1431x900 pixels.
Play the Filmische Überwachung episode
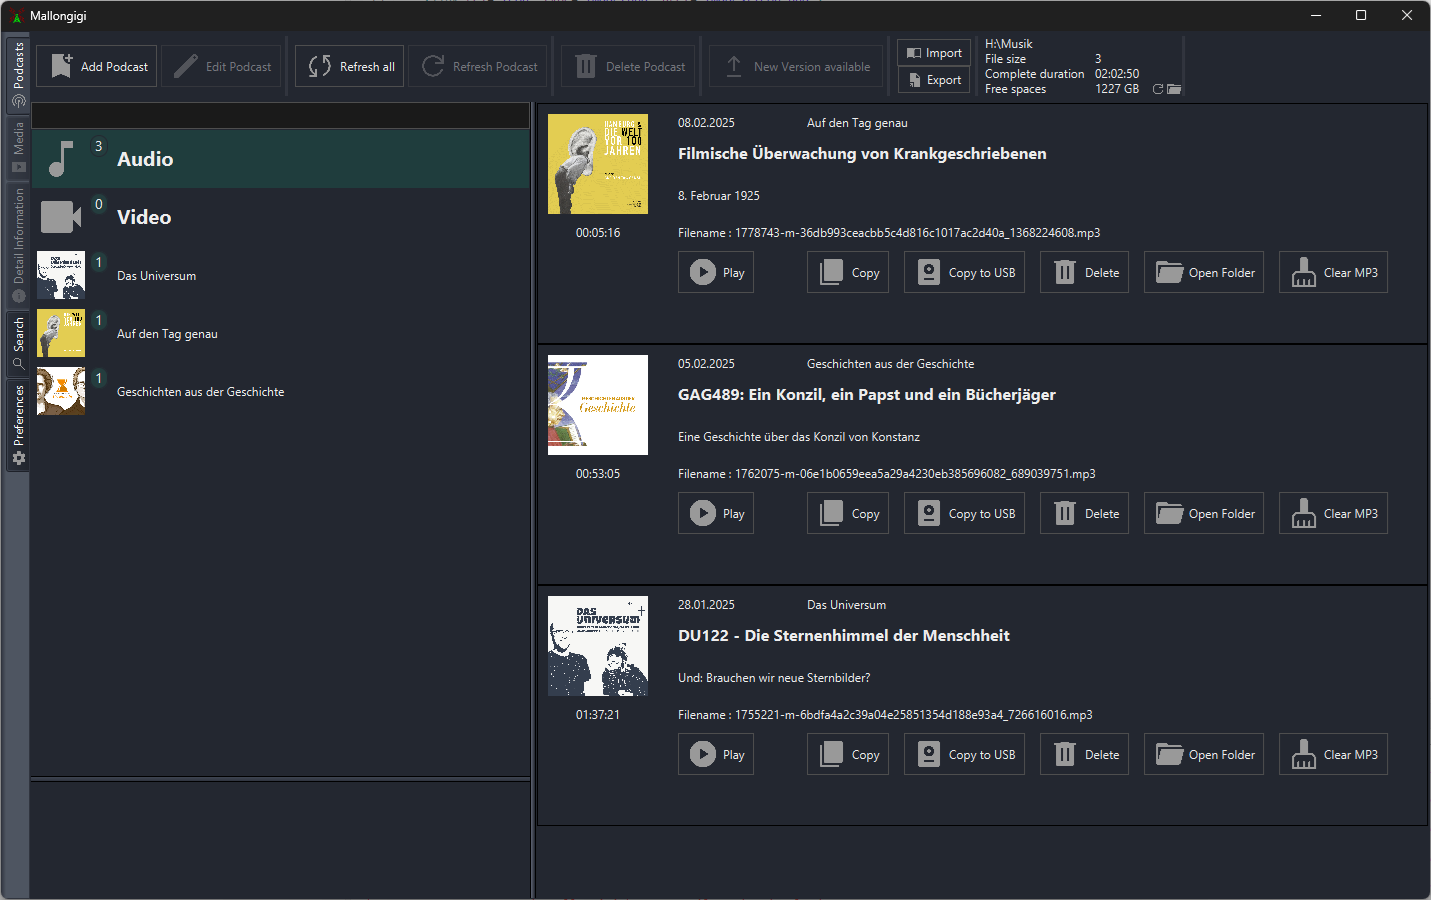[716, 273]
